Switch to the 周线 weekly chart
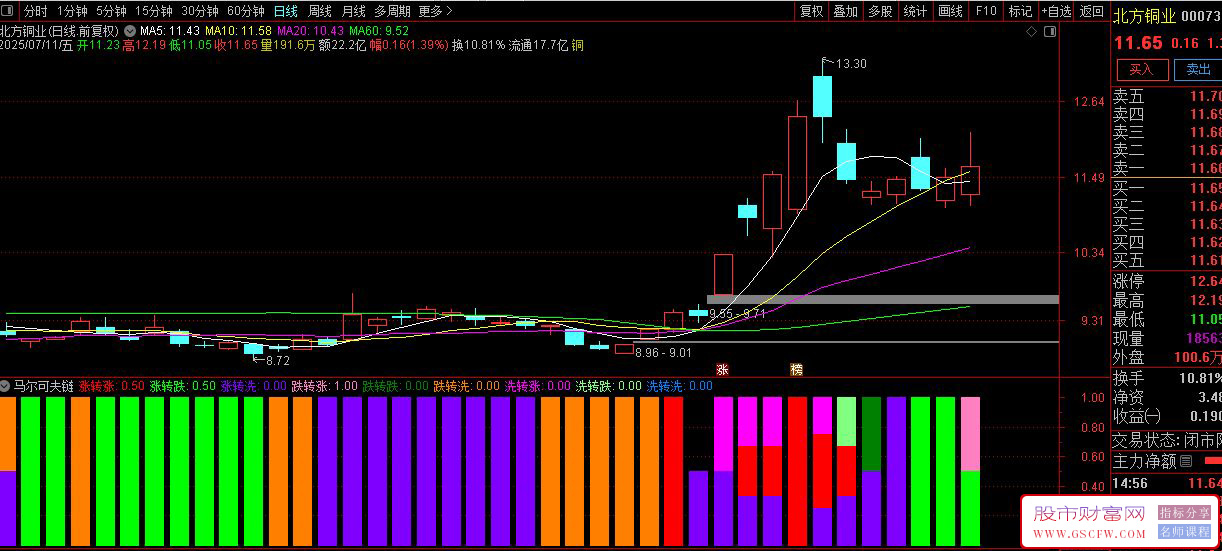1222x551 pixels. point(320,11)
